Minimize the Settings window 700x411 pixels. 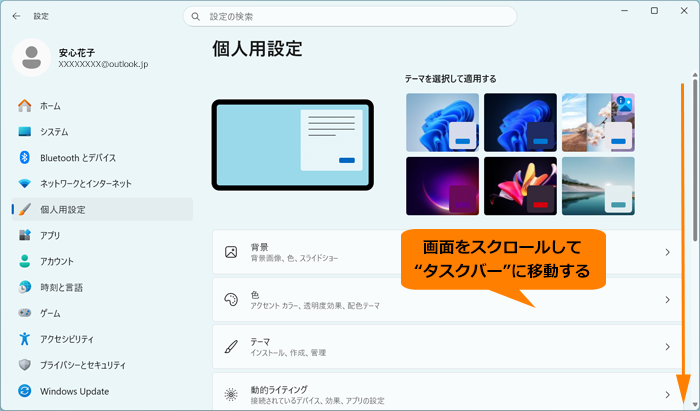pyautogui.click(x=624, y=11)
